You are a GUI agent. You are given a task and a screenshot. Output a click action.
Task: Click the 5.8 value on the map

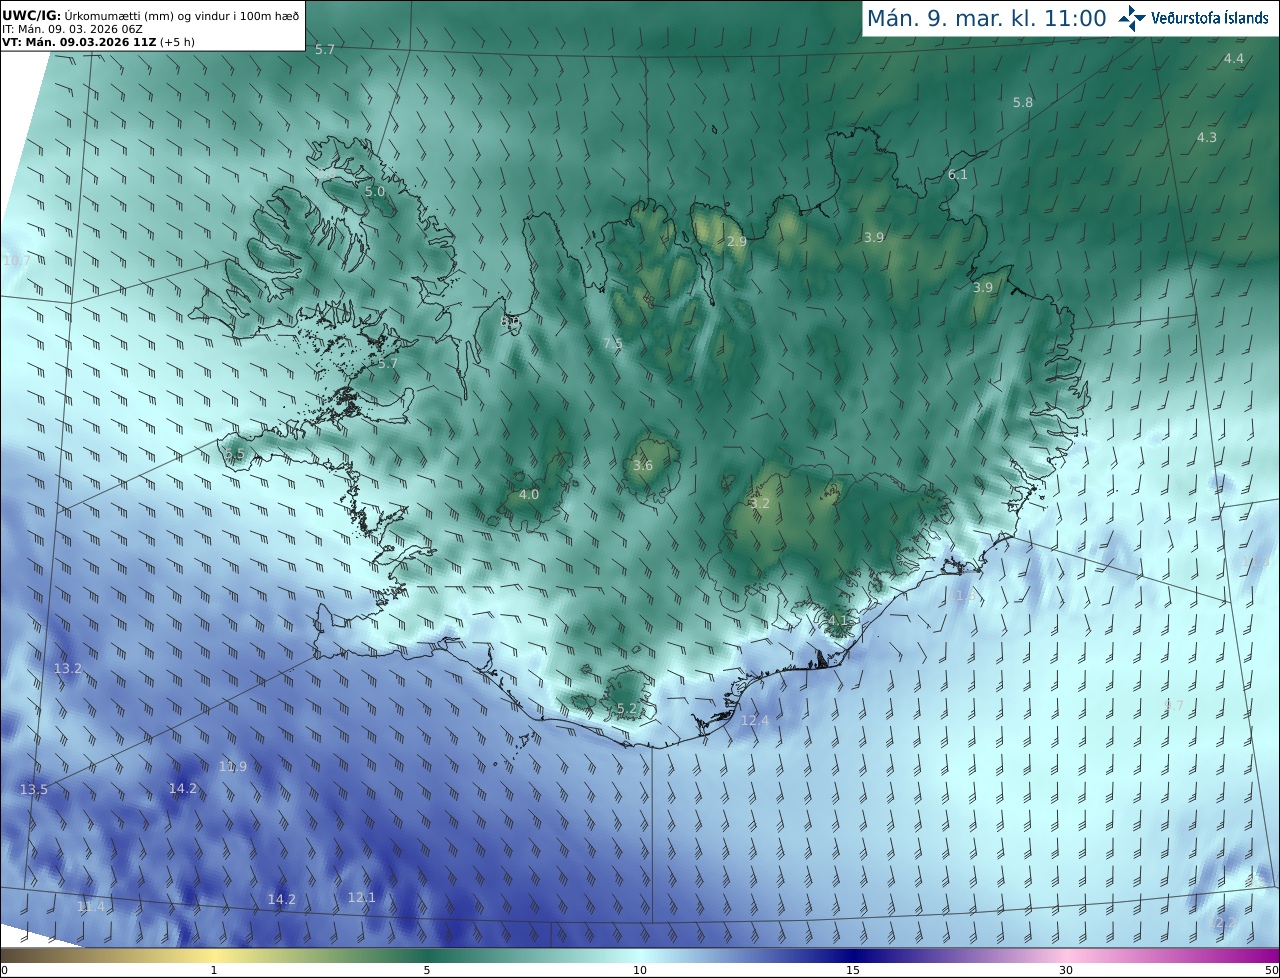pos(1023,103)
